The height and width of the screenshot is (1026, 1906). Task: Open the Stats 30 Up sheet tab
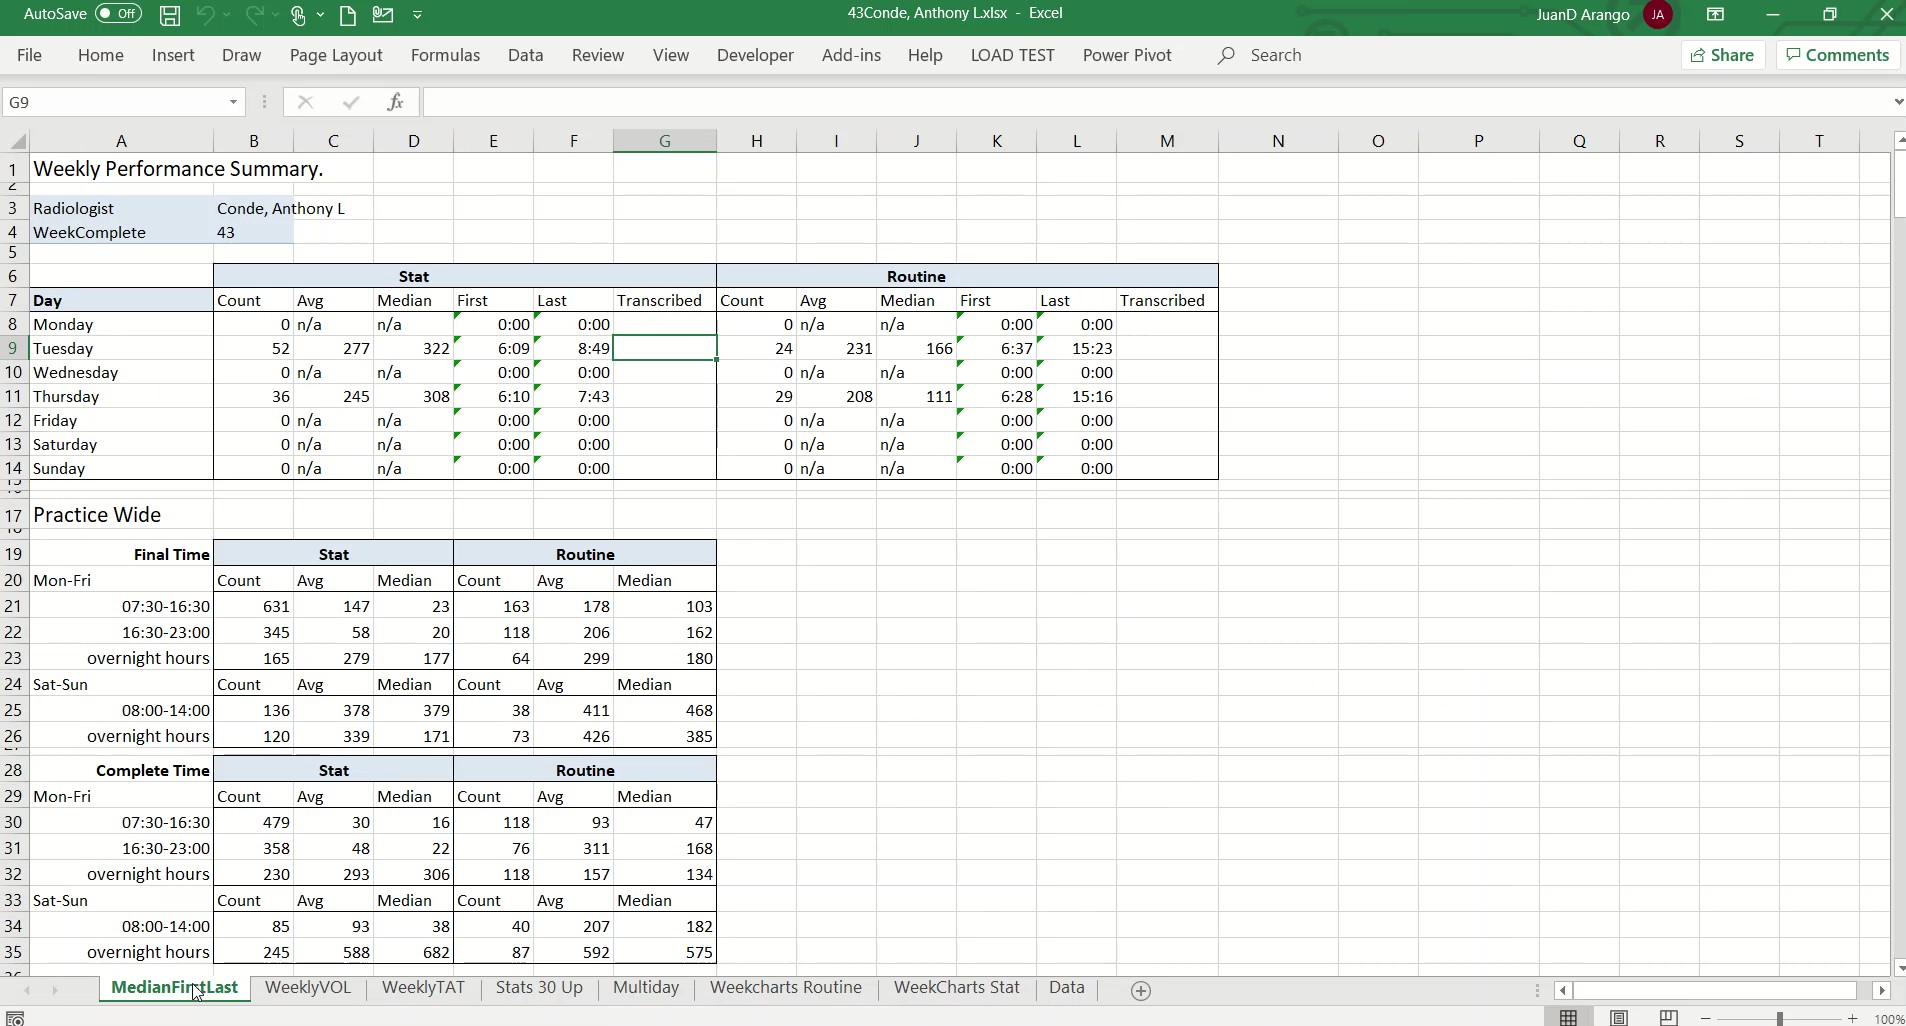pyautogui.click(x=539, y=988)
